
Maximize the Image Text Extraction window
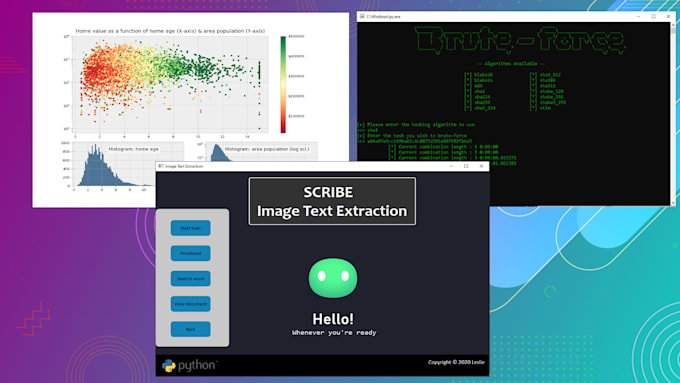[466, 166]
